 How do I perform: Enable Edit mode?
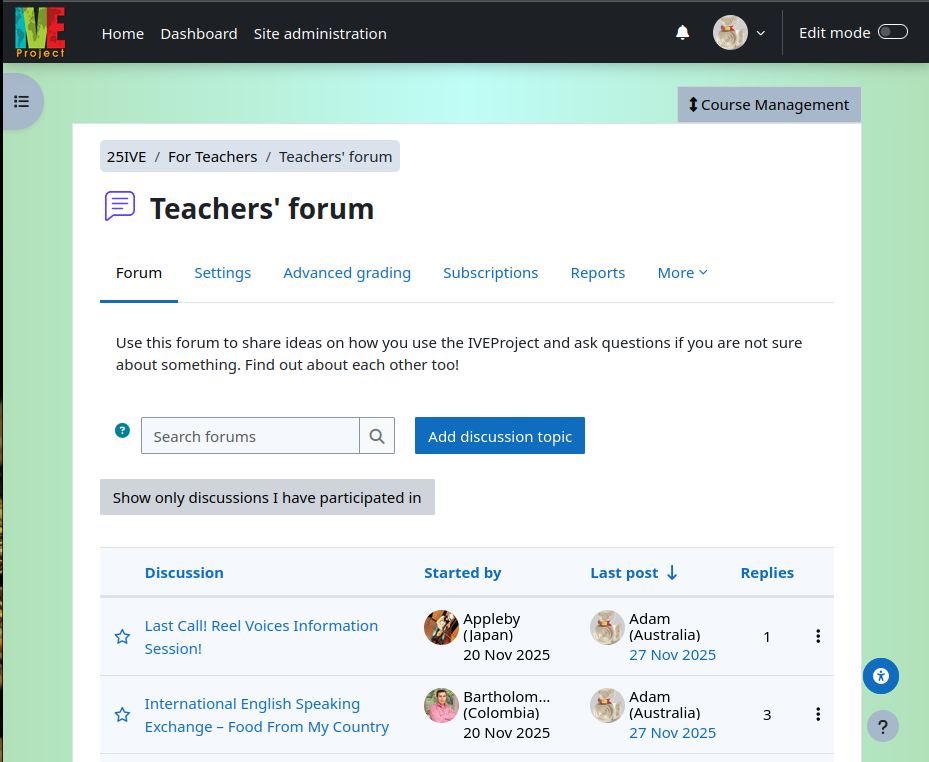[891, 32]
